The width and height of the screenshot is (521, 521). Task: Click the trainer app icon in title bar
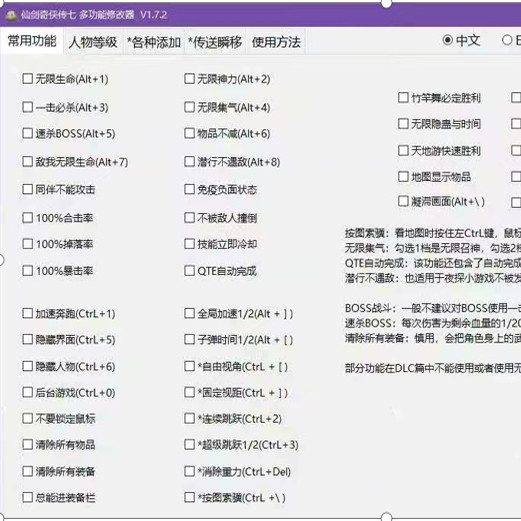click(x=12, y=15)
